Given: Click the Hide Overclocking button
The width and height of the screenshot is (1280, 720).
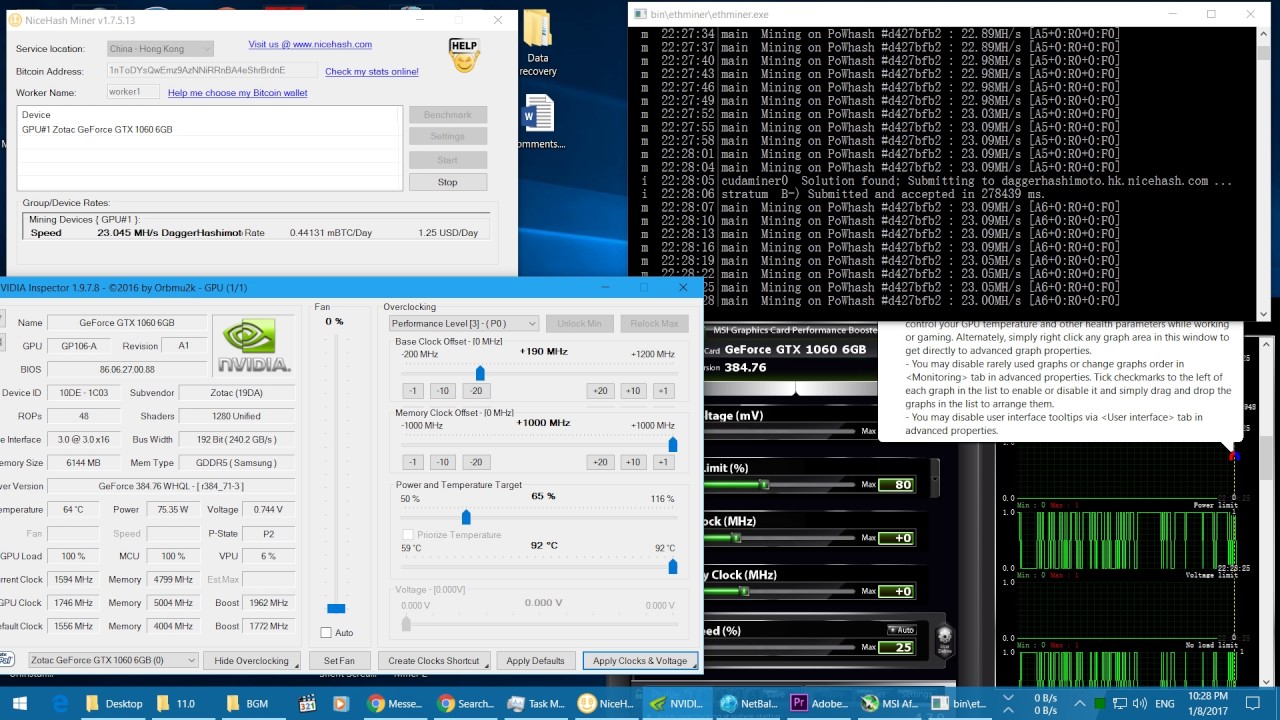Looking at the screenshot, I should [251, 660].
